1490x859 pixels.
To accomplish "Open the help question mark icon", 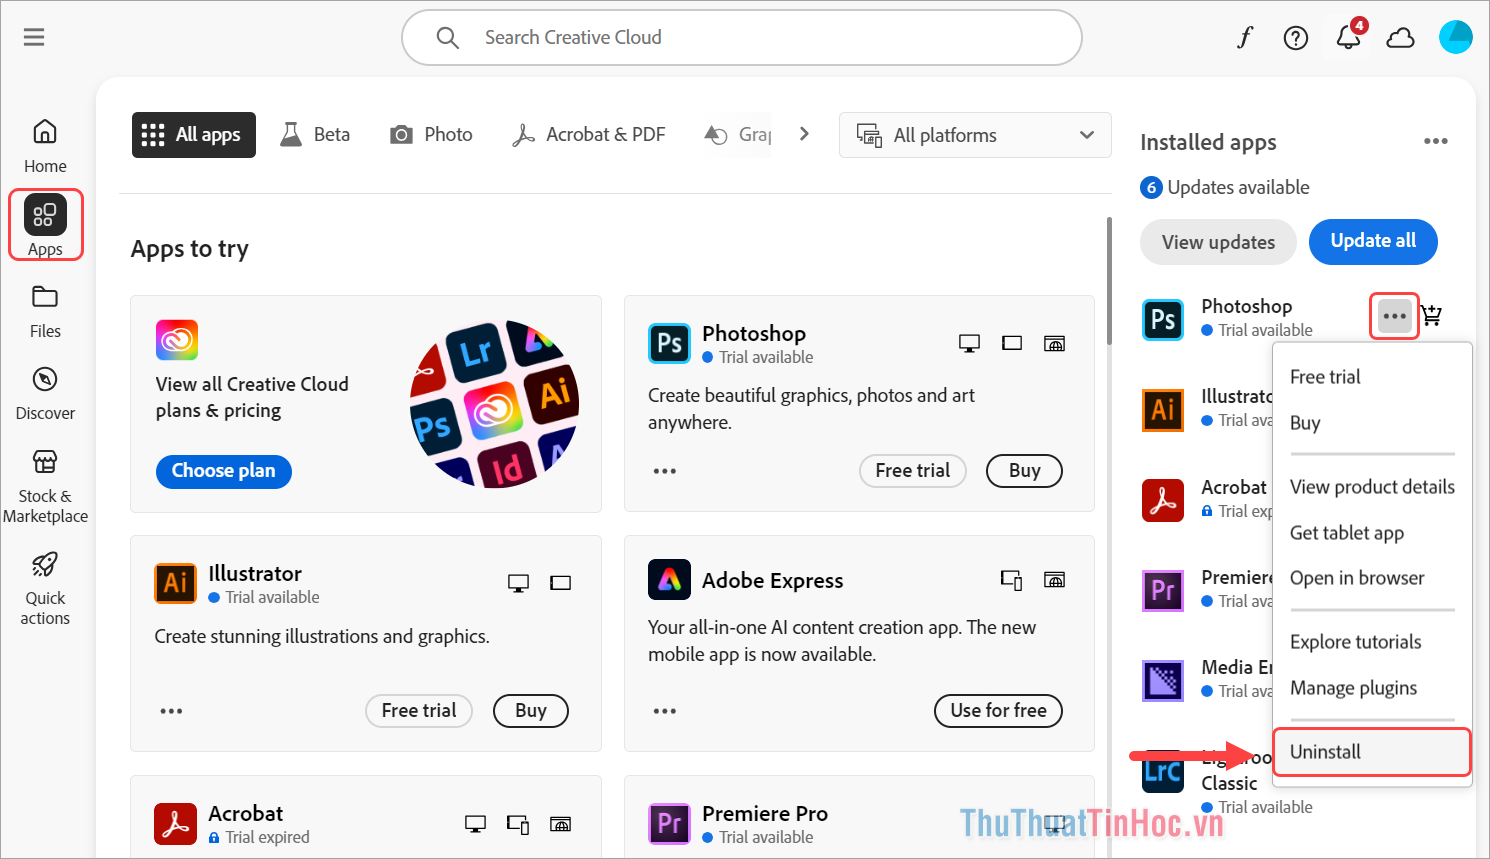I will pos(1296,38).
